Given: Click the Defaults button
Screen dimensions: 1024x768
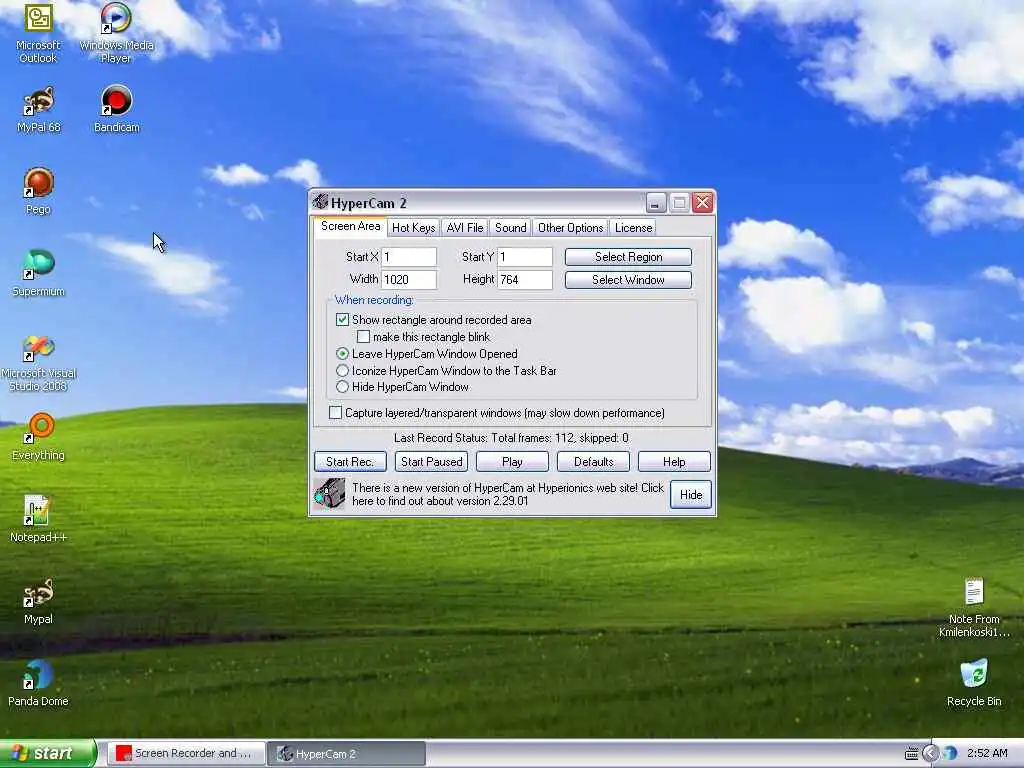Looking at the screenshot, I should tap(593, 462).
